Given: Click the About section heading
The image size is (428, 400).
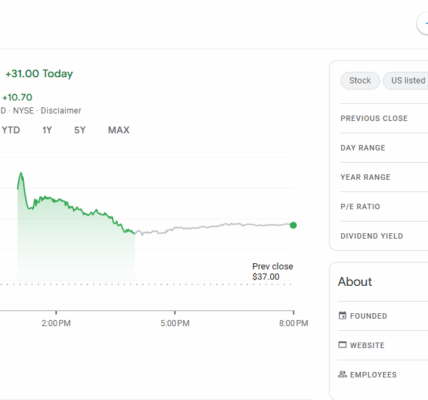Looking at the screenshot, I should click(355, 282).
